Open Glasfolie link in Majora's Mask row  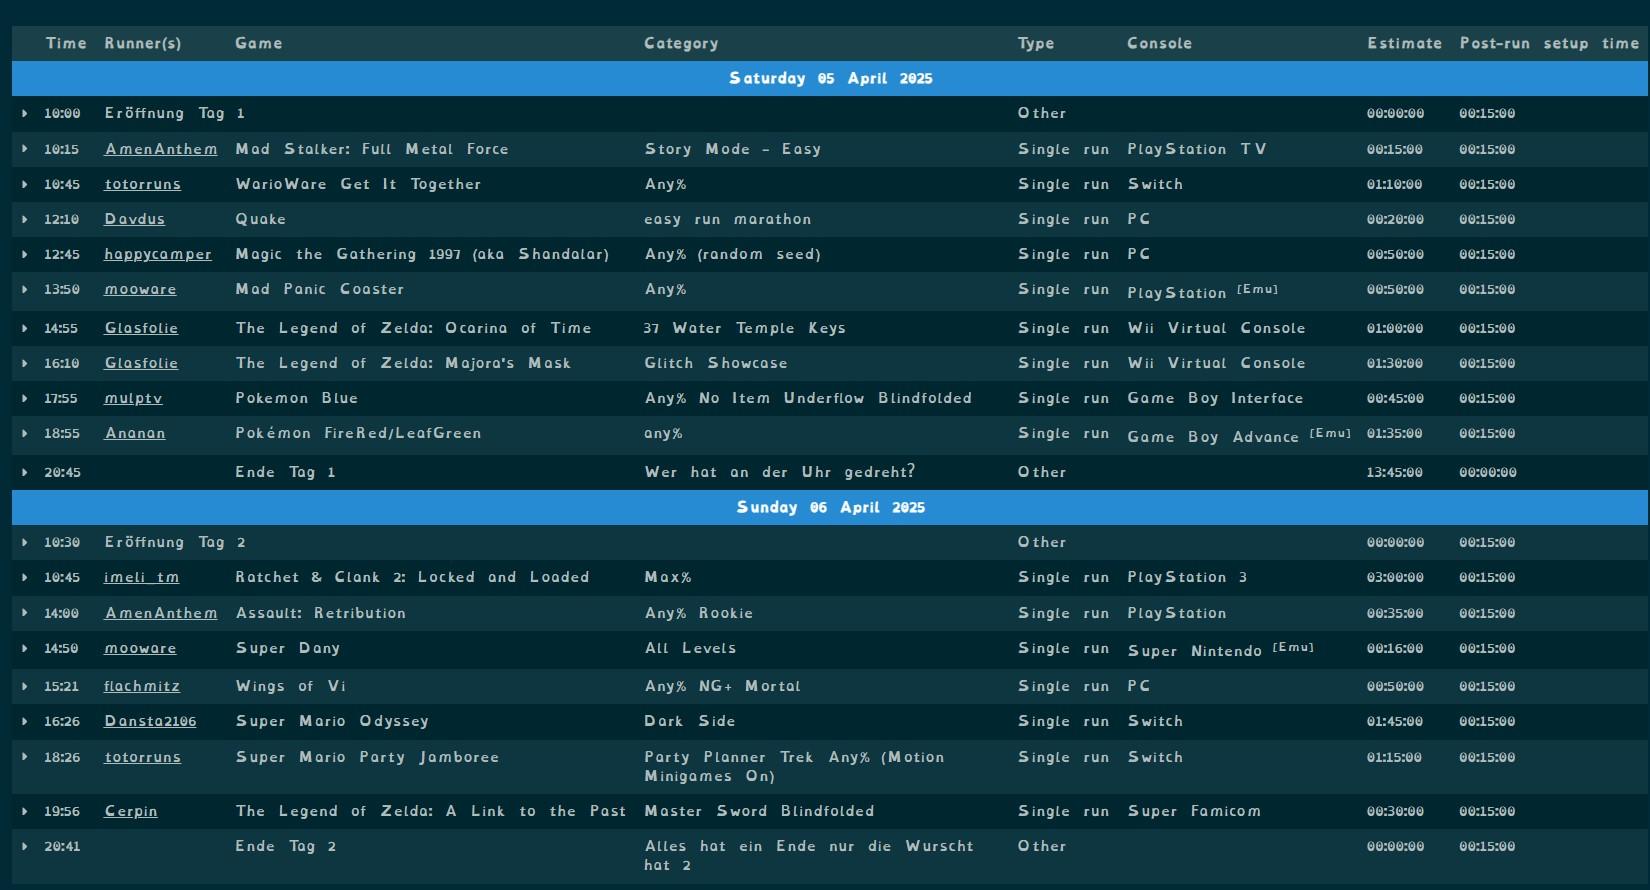tap(141, 363)
